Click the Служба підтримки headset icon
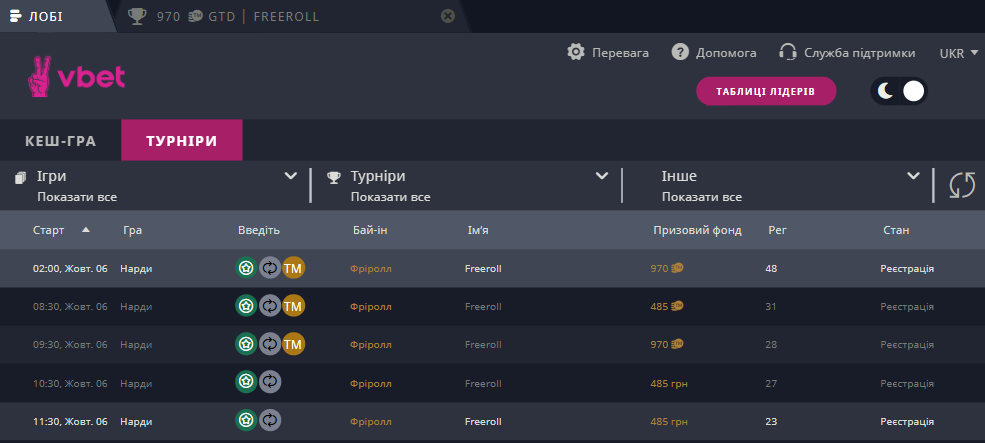This screenshot has width=985, height=443. [787, 52]
